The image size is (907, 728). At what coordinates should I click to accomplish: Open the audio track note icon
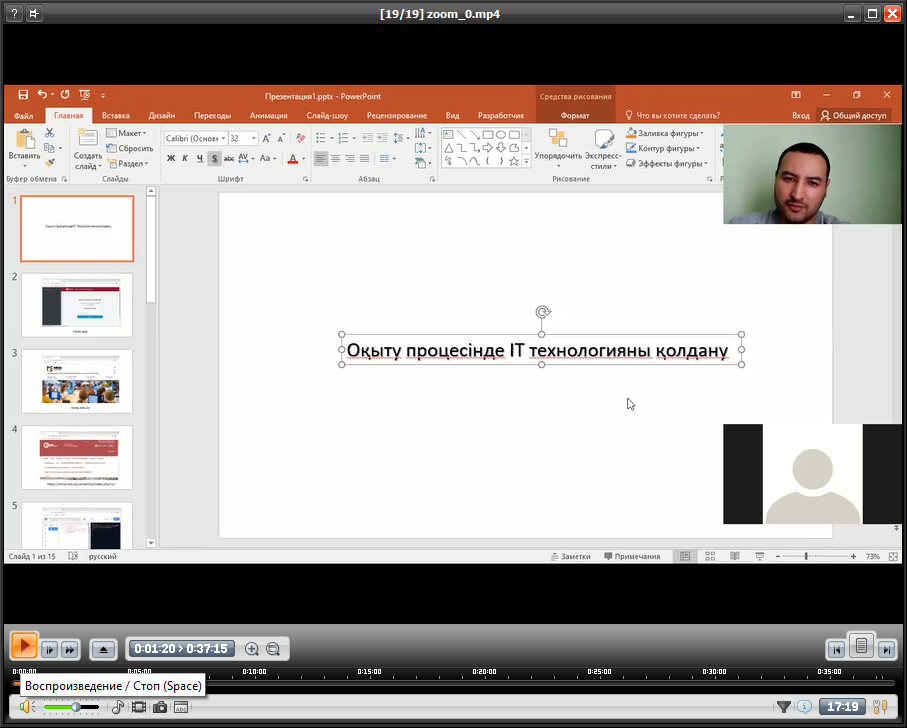point(117,707)
